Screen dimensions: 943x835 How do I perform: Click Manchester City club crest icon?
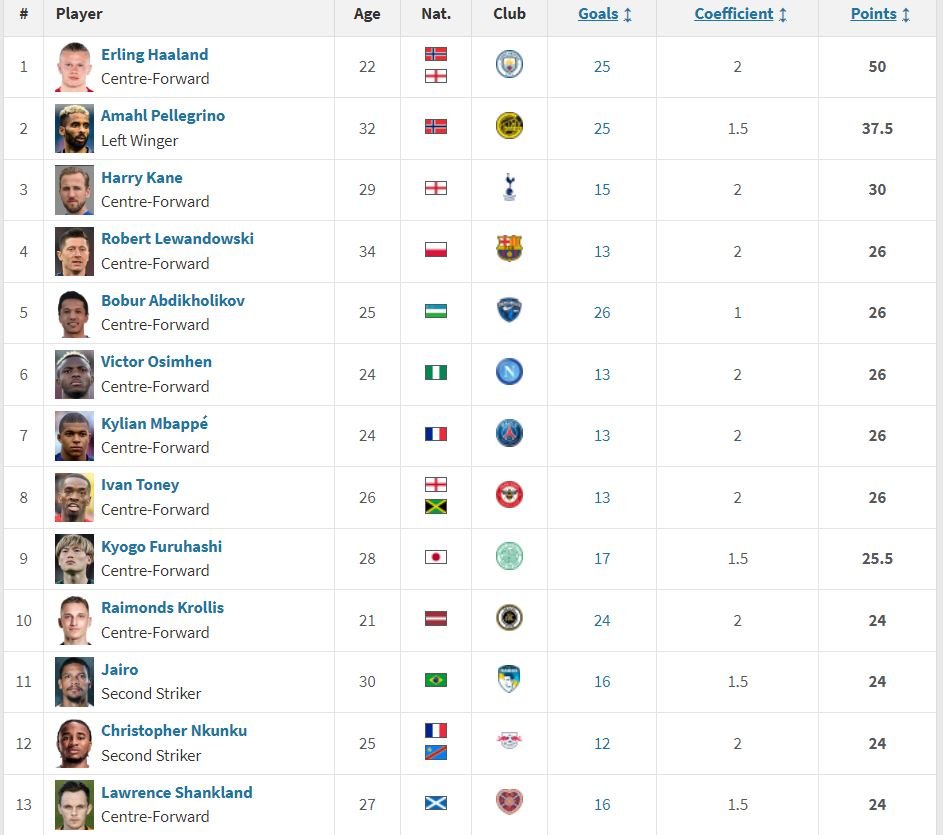(509, 65)
